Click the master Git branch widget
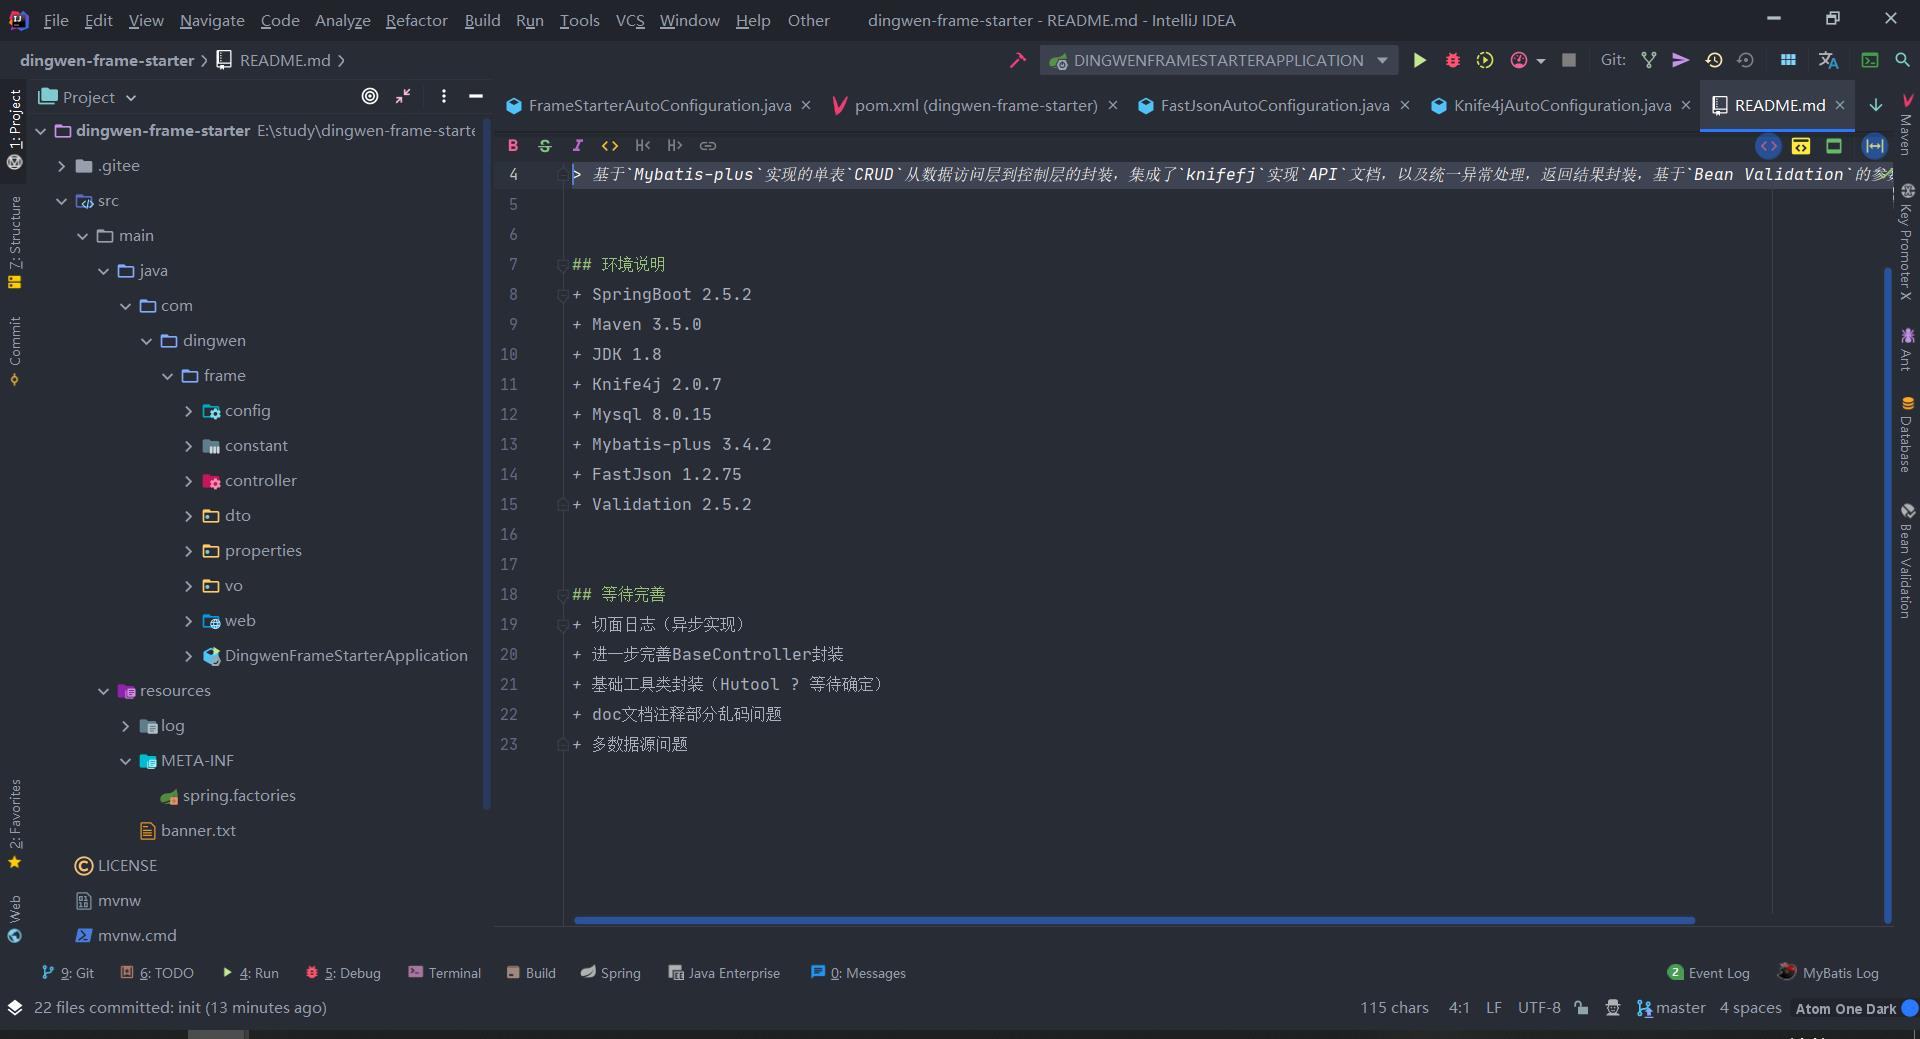1920x1039 pixels. (1671, 1008)
